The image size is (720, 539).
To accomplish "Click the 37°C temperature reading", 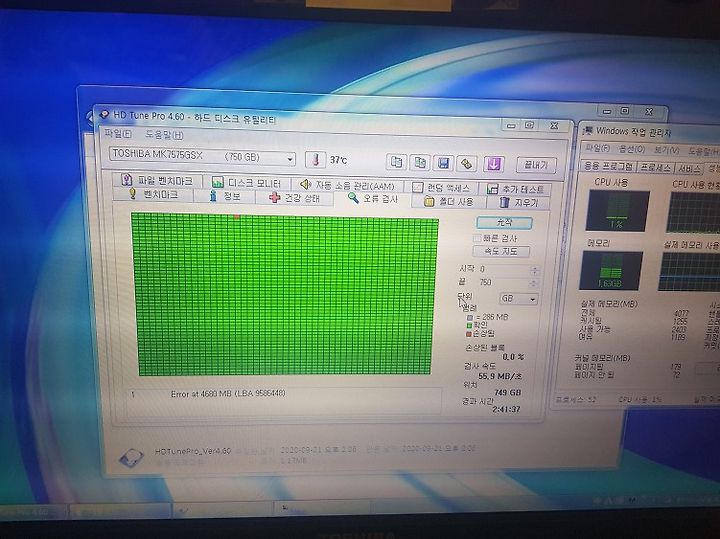I will pos(338,160).
